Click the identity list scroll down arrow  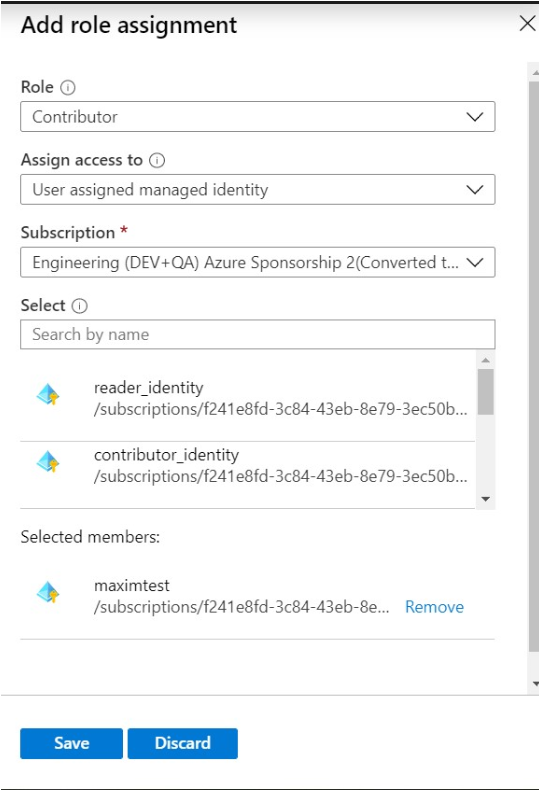(486, 499)
